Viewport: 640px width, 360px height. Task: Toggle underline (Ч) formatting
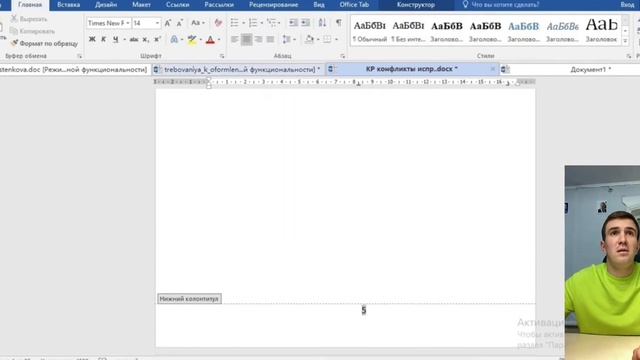coord(116,39)
